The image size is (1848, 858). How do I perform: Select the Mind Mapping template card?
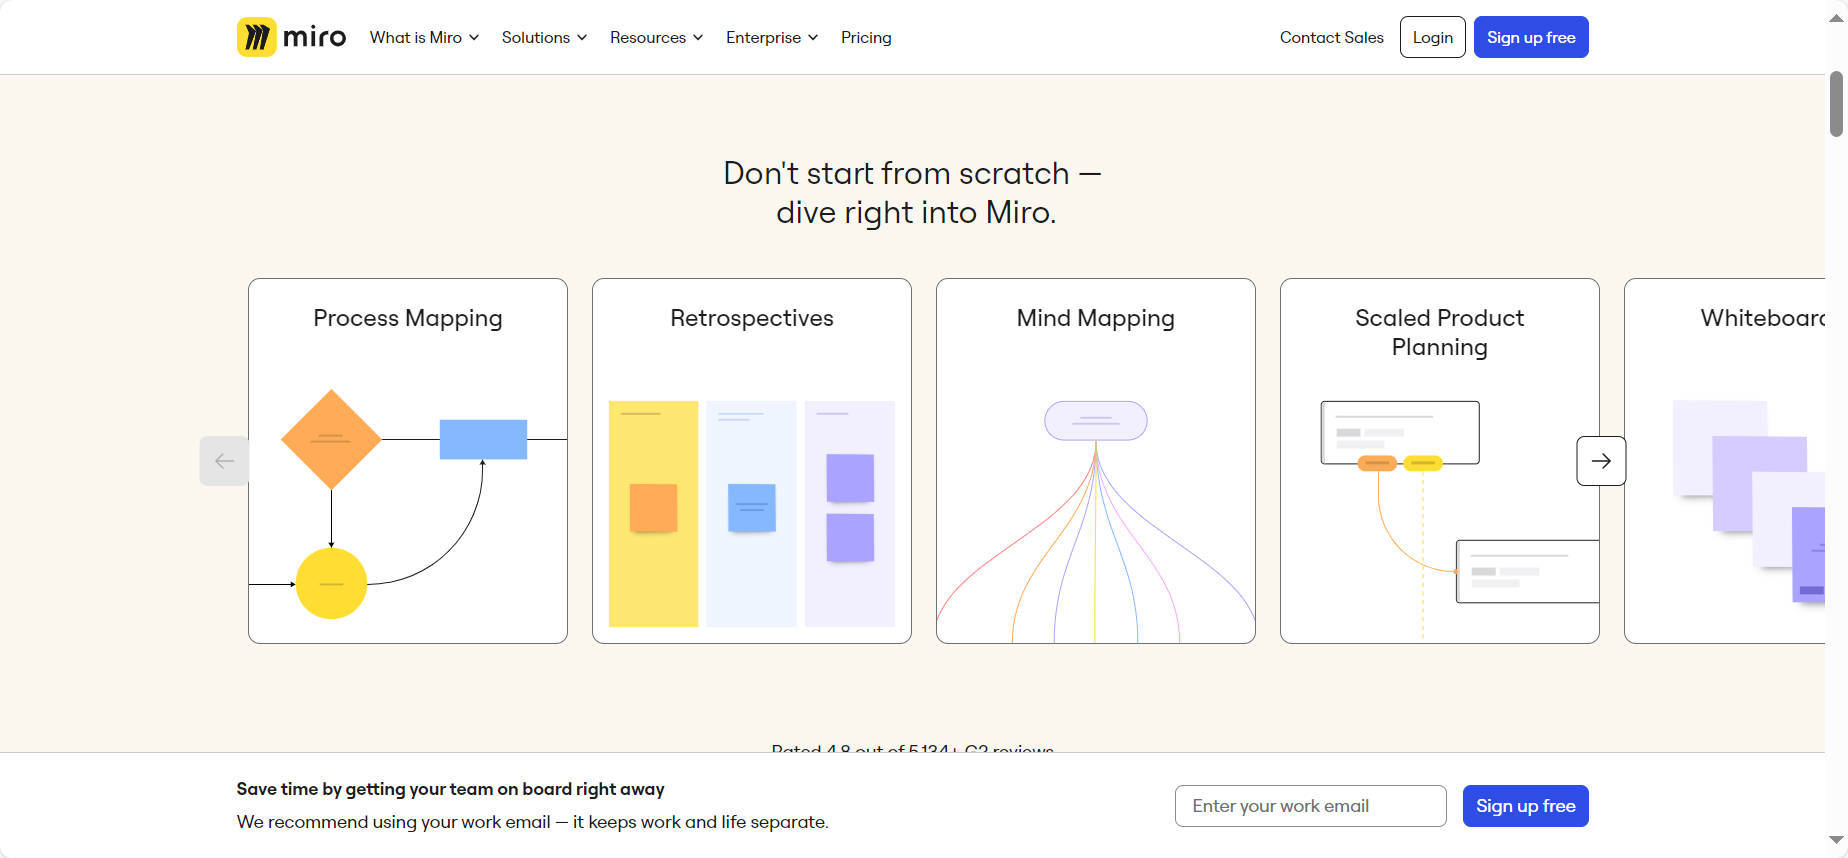click(x=1096, y=461)
